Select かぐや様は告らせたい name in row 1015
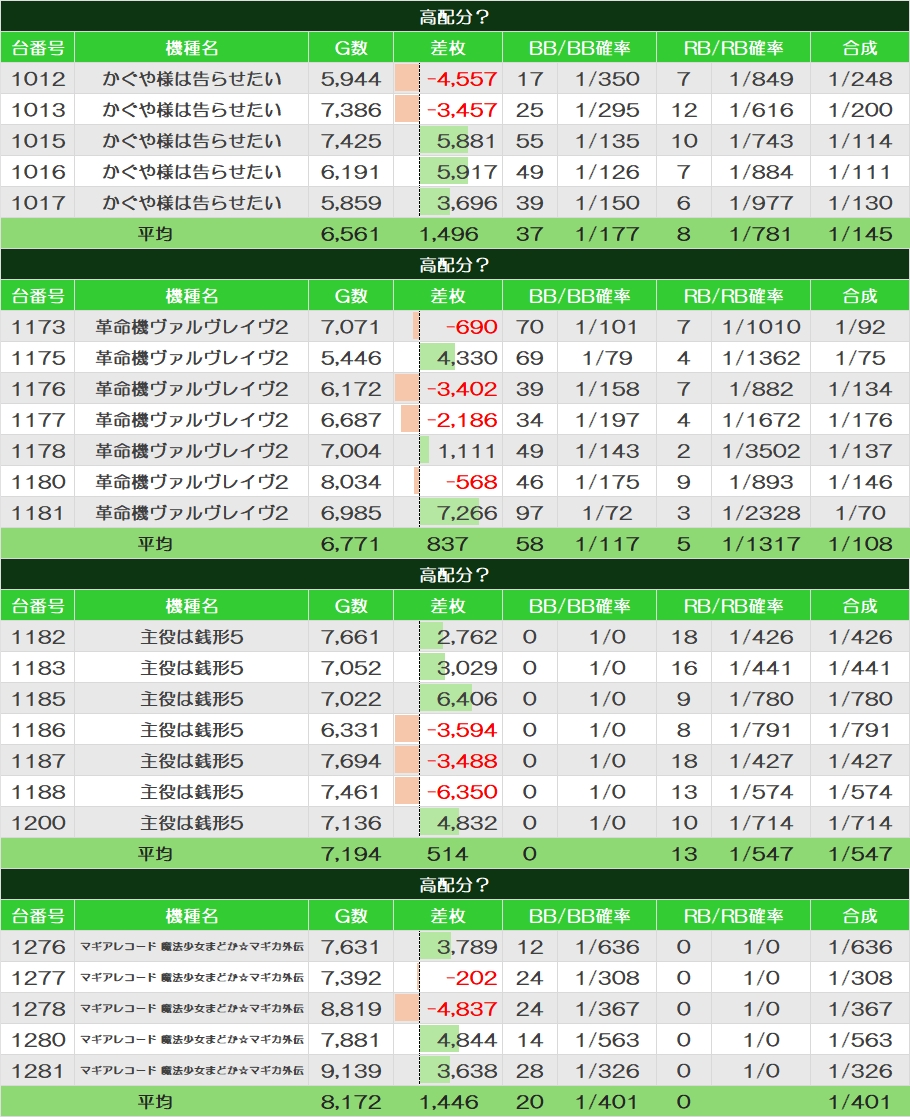This screenshot has width=910, height=1117. click(192, 141)
